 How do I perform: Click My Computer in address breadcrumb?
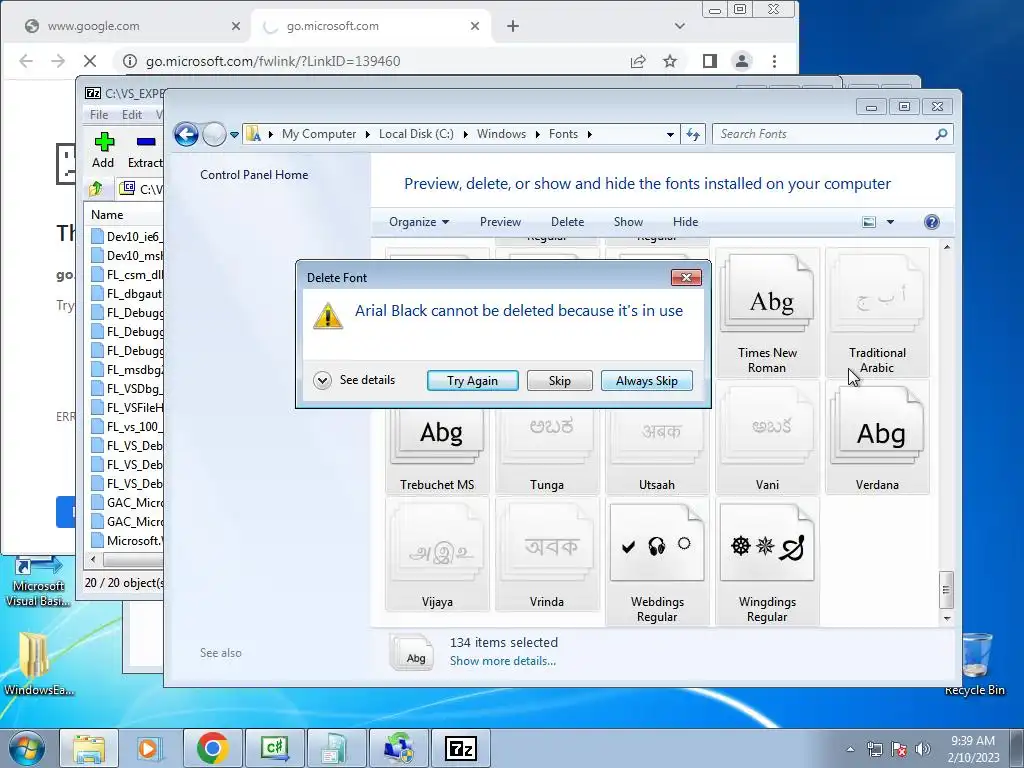click(319, 134)
